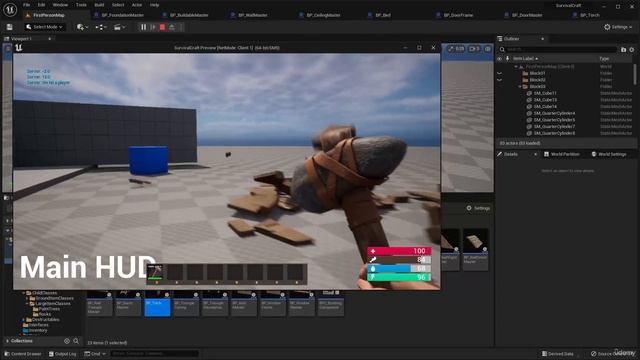The image size is (640, 360).
Task: Click the viewport camera speed button
Action: pos(474,49)
